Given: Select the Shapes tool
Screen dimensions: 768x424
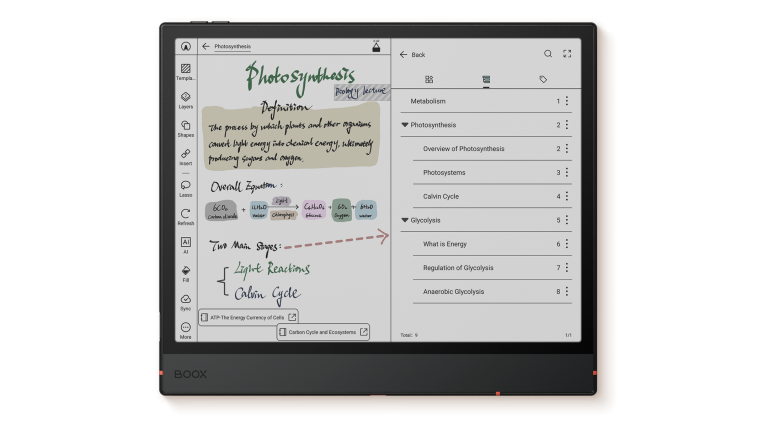Looking at the screenshot, I should pyautogui.click(x=185, y=127).
